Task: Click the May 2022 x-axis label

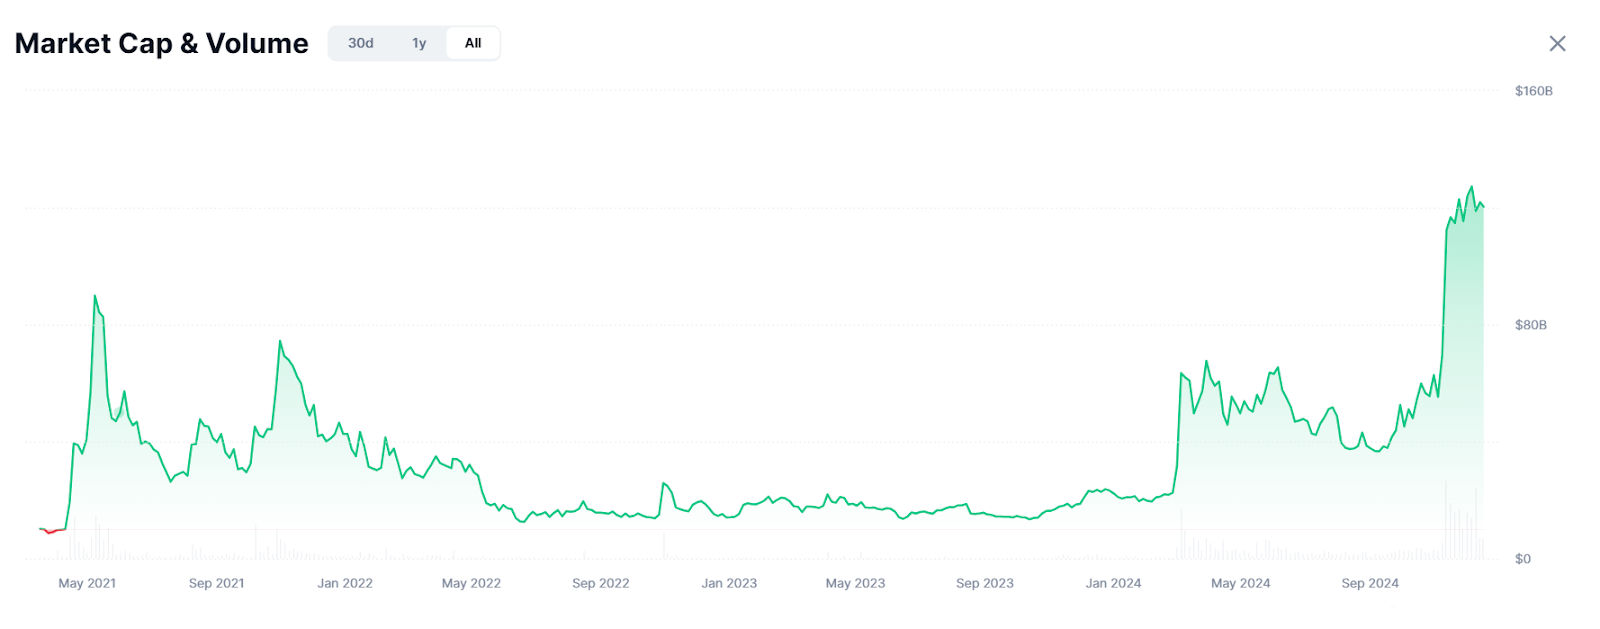Action: pos(471,583)
